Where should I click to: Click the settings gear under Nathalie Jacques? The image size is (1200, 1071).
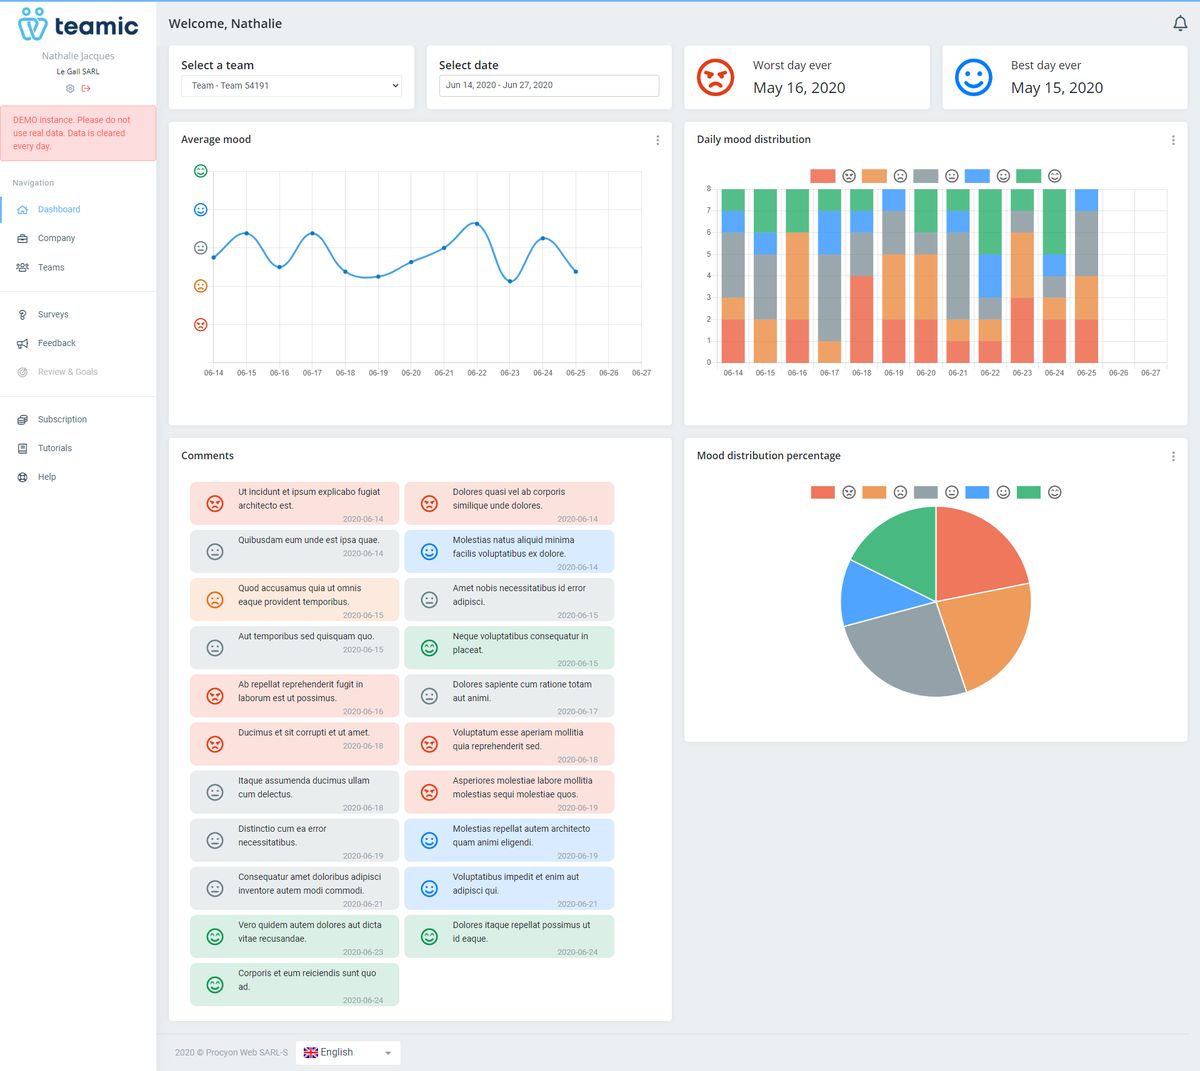point(70,88)
